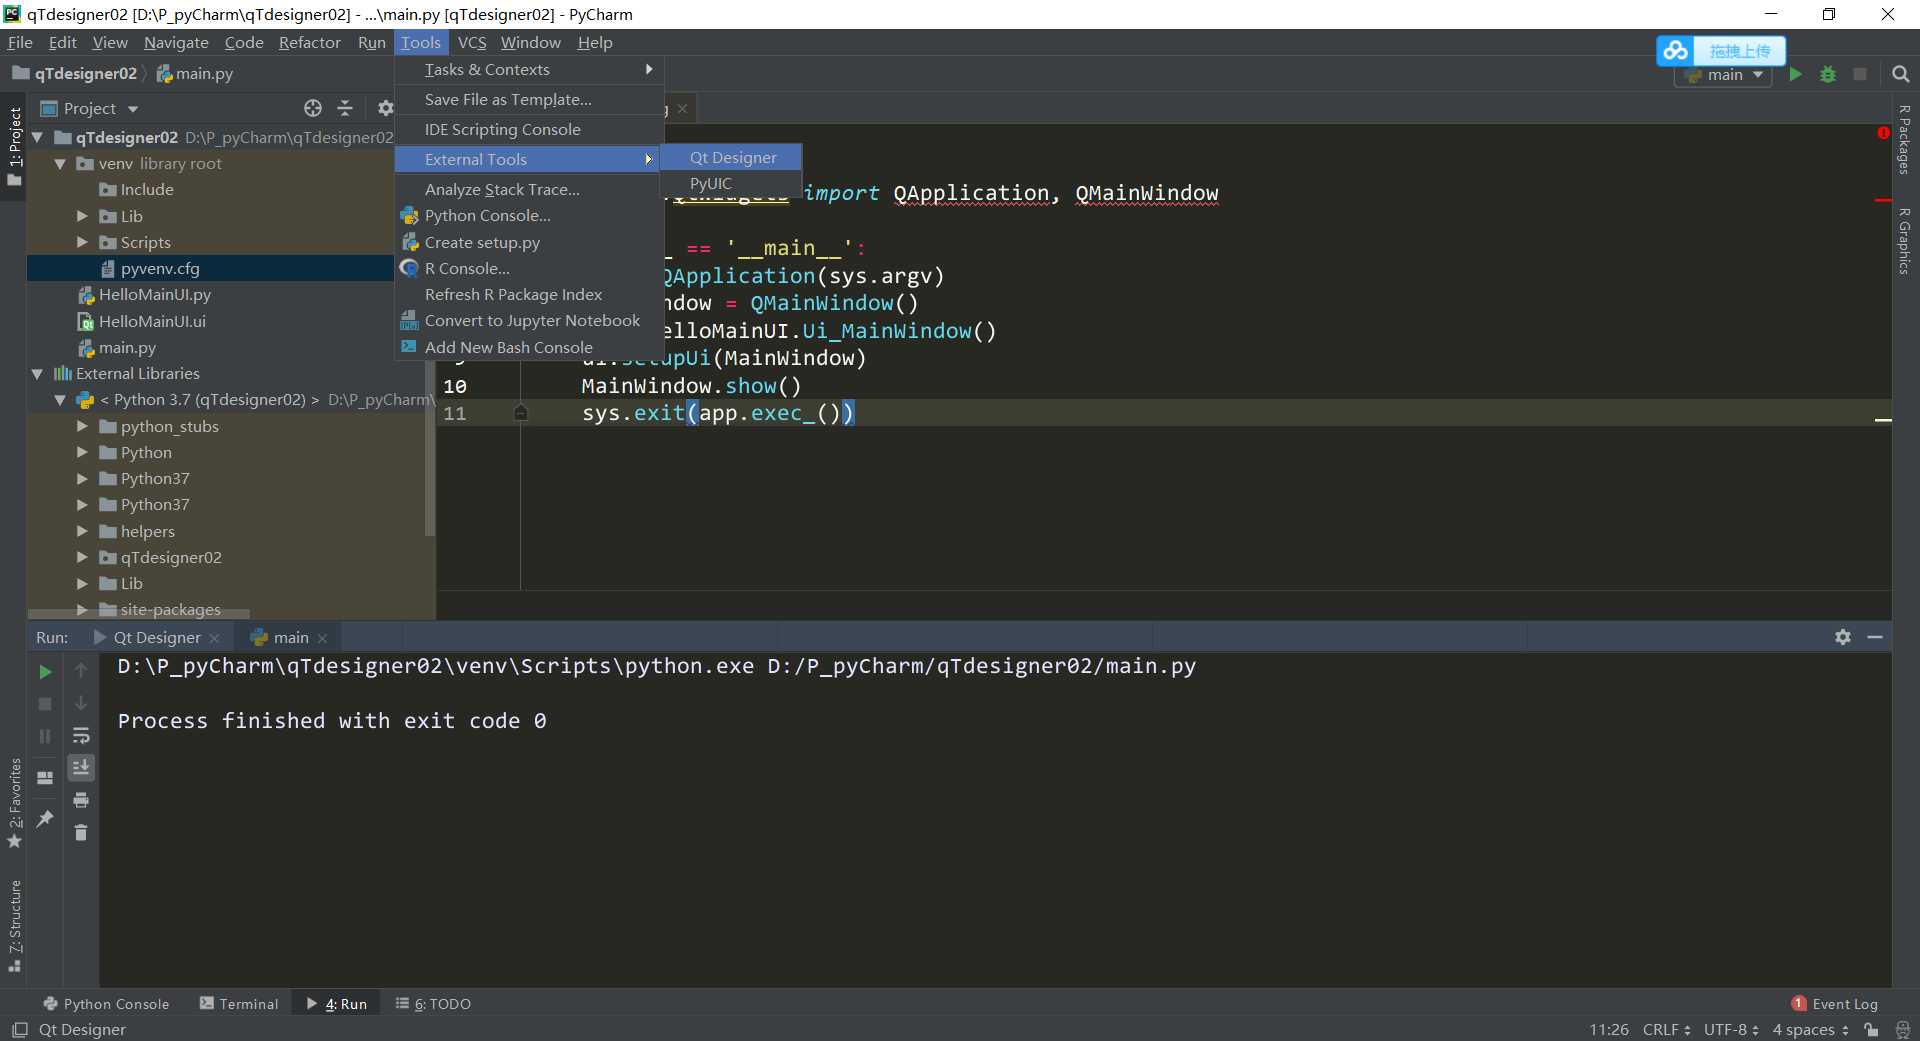Open the Event Log notification
Image resolution: width=1920 pixels, height=1041 pixels.
[x=1835, y=1004]
